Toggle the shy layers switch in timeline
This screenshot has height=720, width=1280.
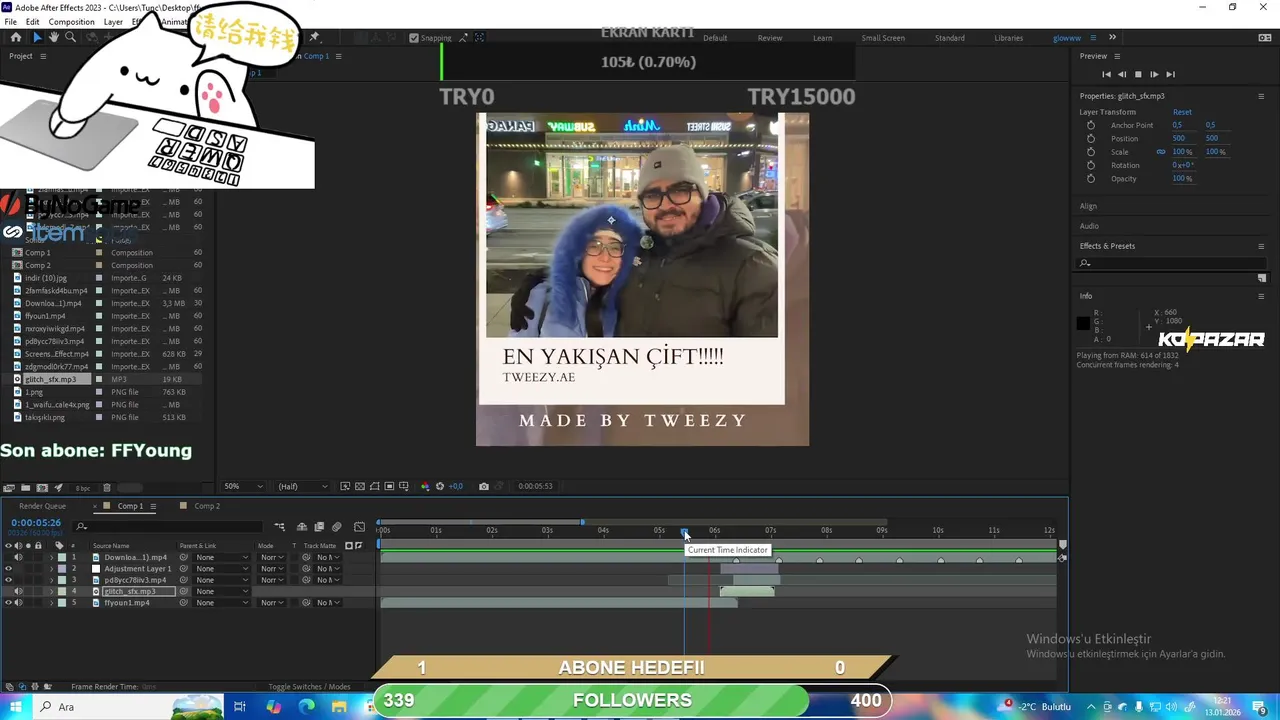(302, 527)
